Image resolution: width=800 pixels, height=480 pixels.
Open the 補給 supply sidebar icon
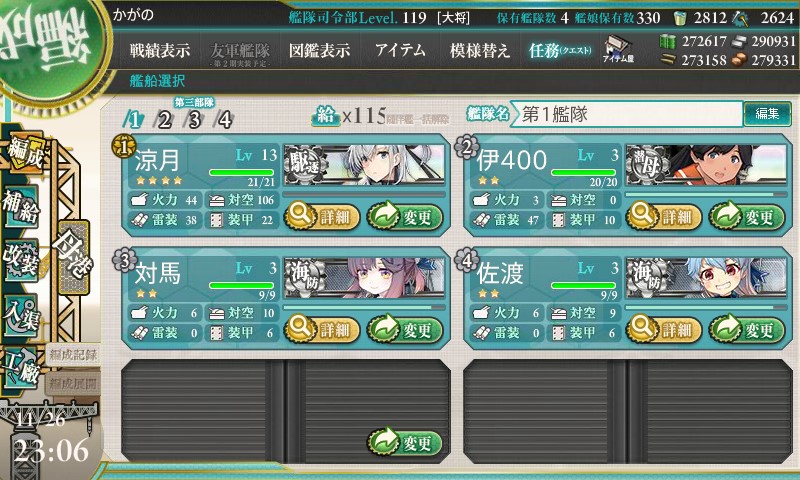pyautogui.click(x=21, y=206)
